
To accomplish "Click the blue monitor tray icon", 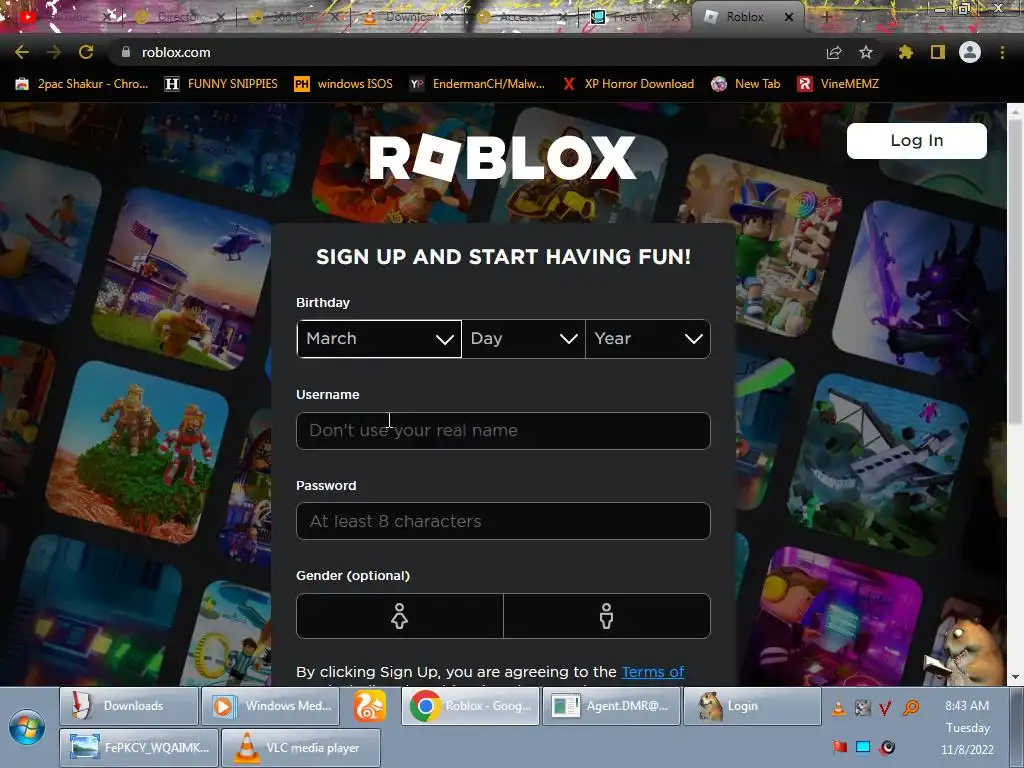I will [x=863, y=746].
